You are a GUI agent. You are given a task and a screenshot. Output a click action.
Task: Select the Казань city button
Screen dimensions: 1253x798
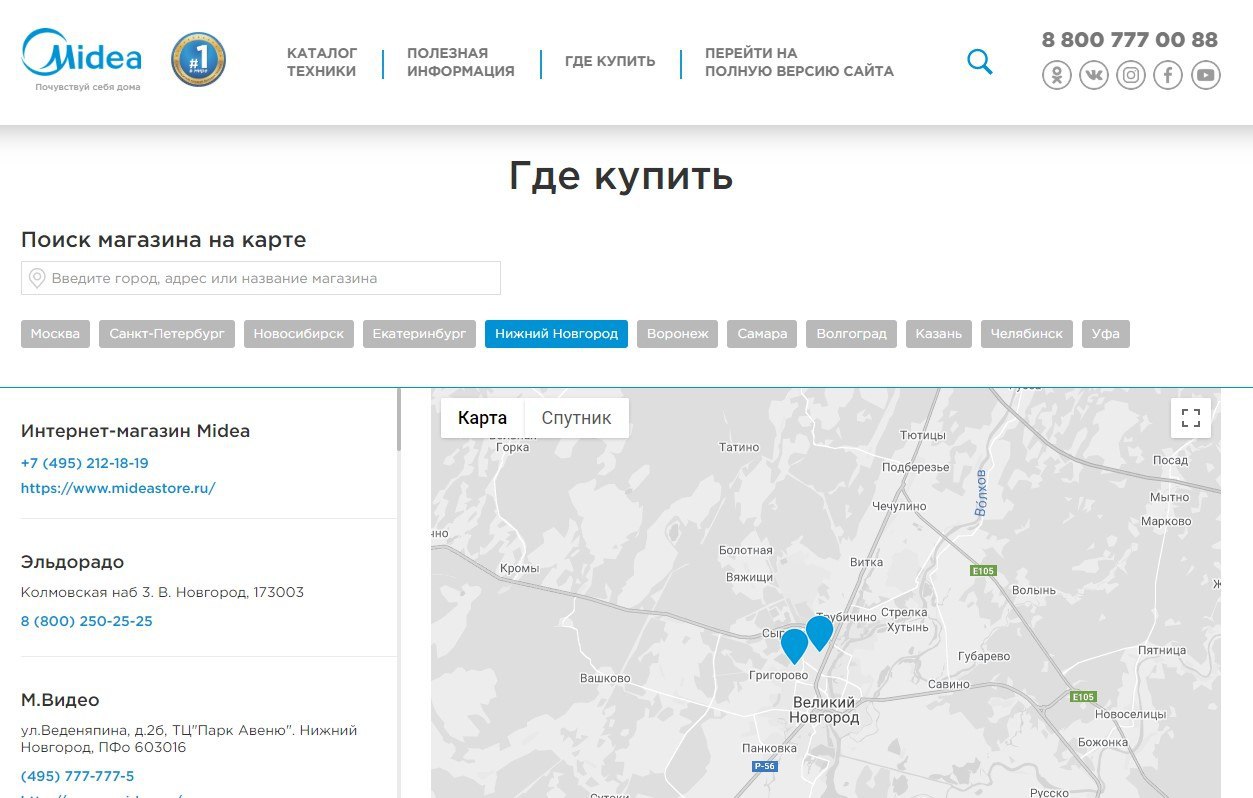click(938, 334)
